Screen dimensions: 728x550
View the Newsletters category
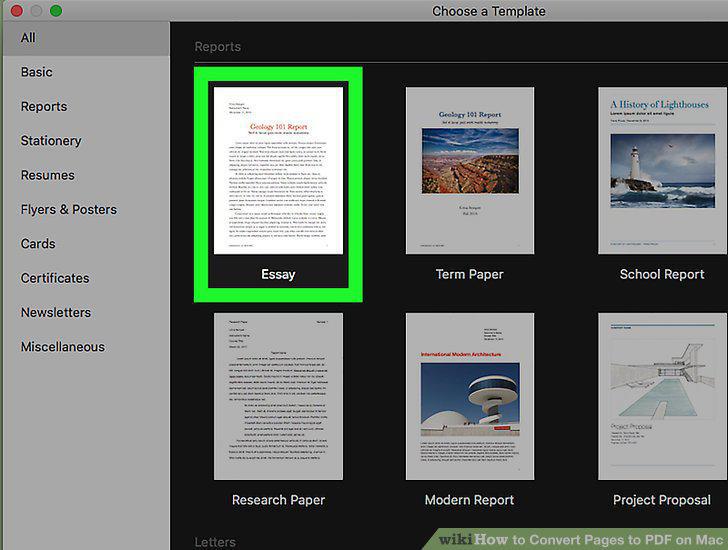coord(86,313)
